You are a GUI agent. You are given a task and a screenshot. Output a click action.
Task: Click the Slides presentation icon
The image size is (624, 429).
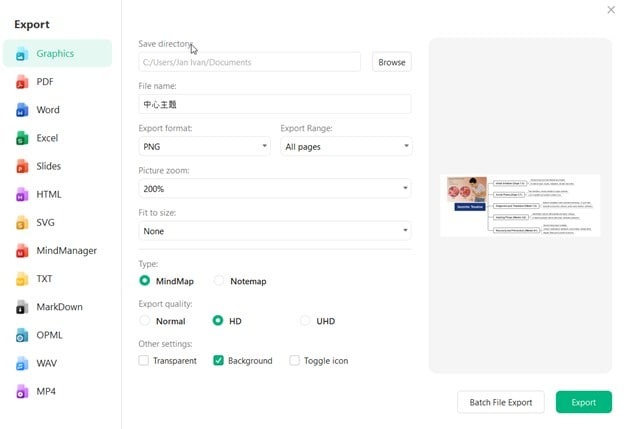point(22,166)
